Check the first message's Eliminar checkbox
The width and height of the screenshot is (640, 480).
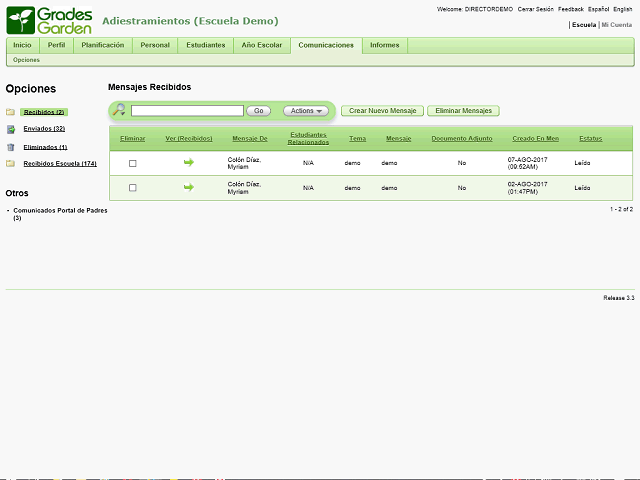click(x=132, y=163)
